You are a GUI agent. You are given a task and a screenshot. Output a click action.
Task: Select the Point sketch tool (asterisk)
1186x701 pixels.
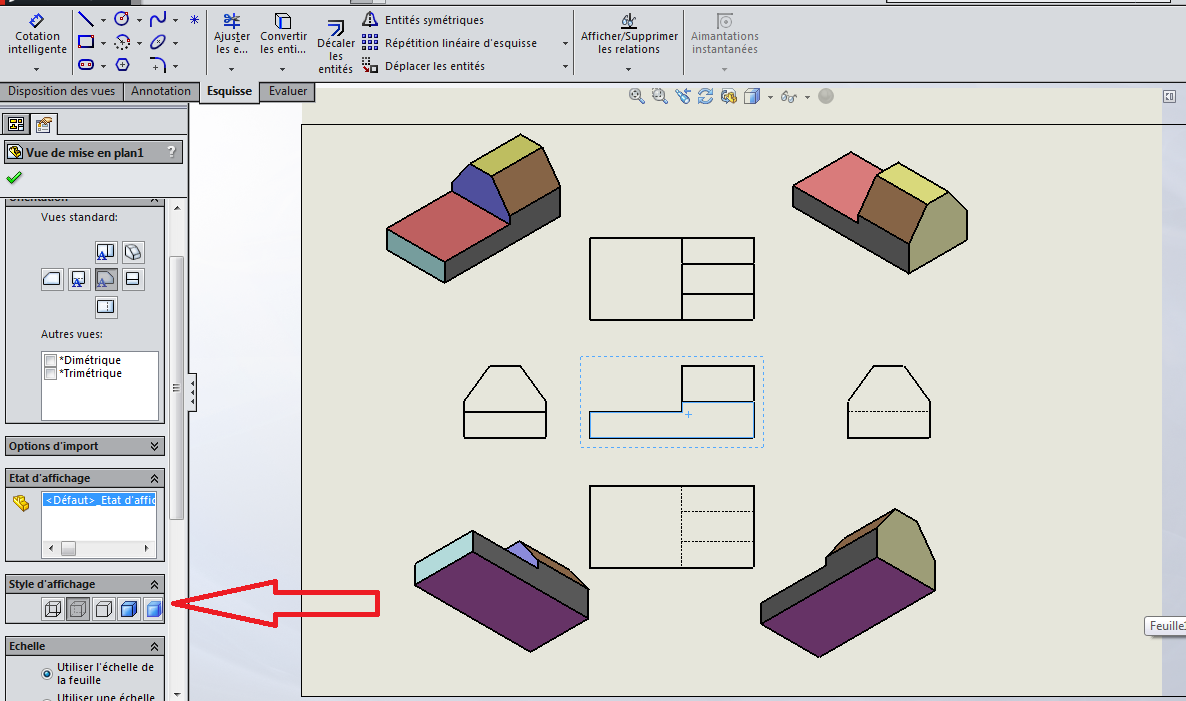point(194,20)
